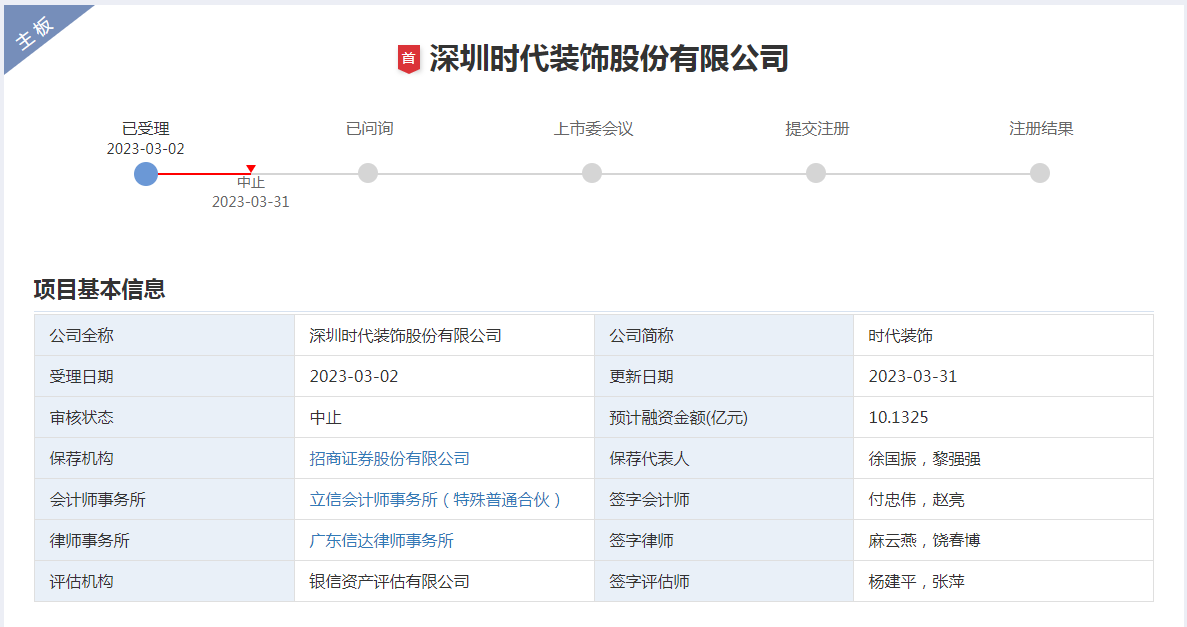The width and height of the screenshot is (1187, 627).
Task: Click the 注册结果 stage circle
Action: click(x=1040, y=173)
